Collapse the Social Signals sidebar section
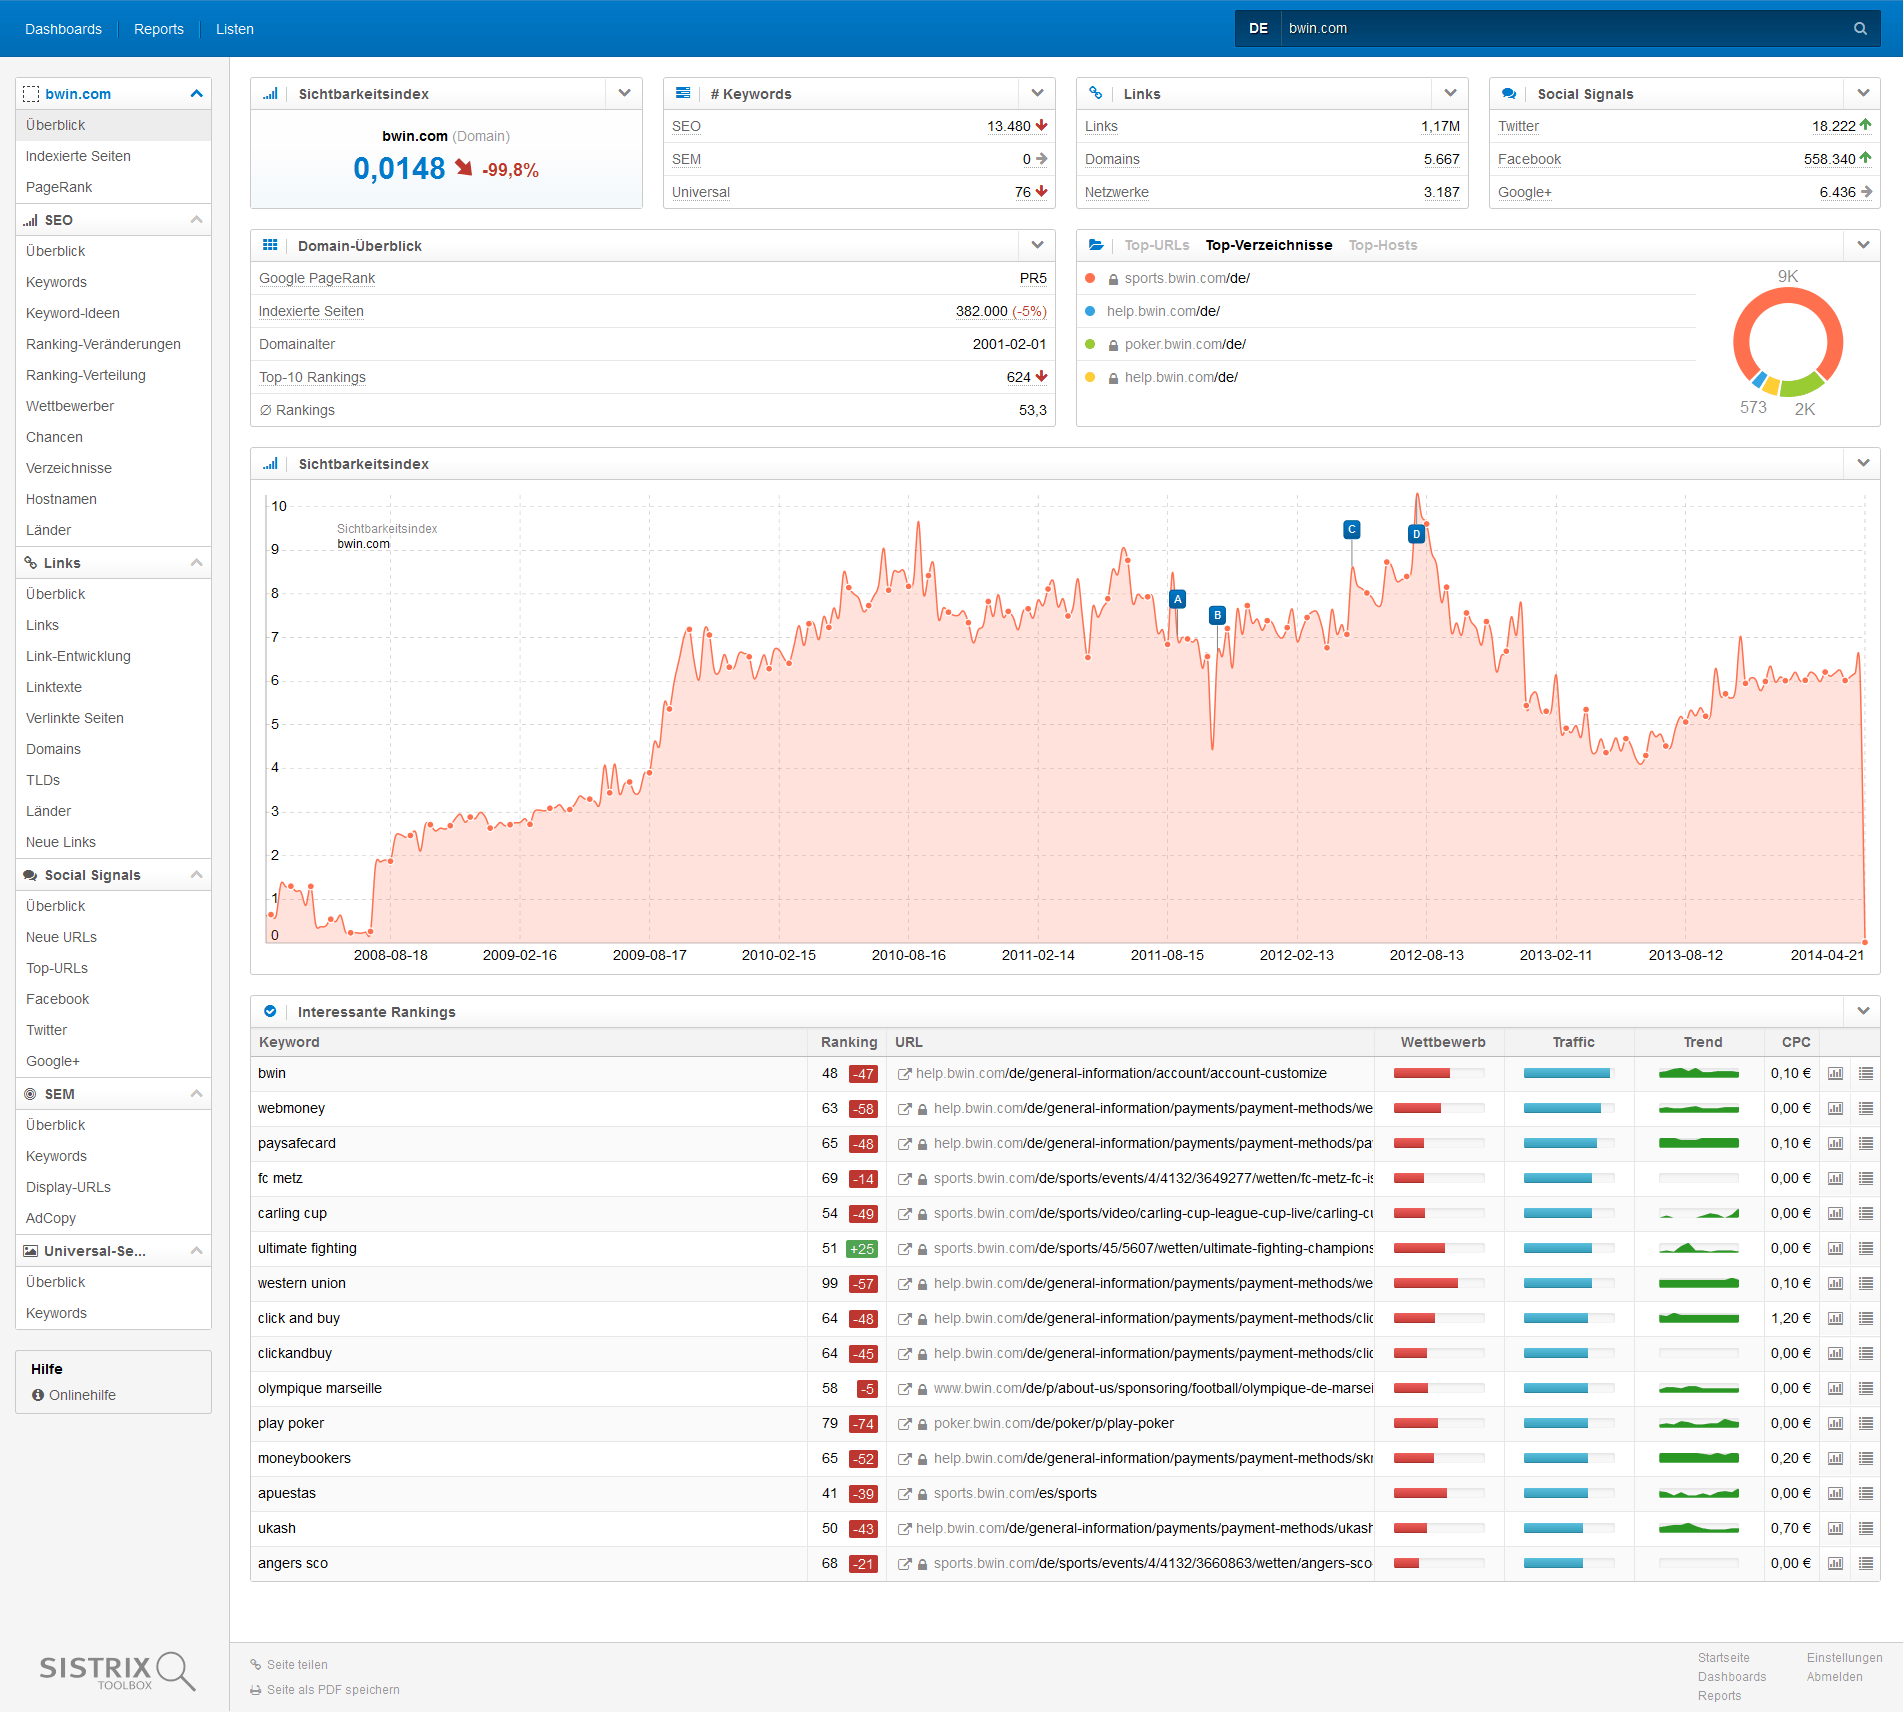1903x1712 pixels. tap(196, 875)
